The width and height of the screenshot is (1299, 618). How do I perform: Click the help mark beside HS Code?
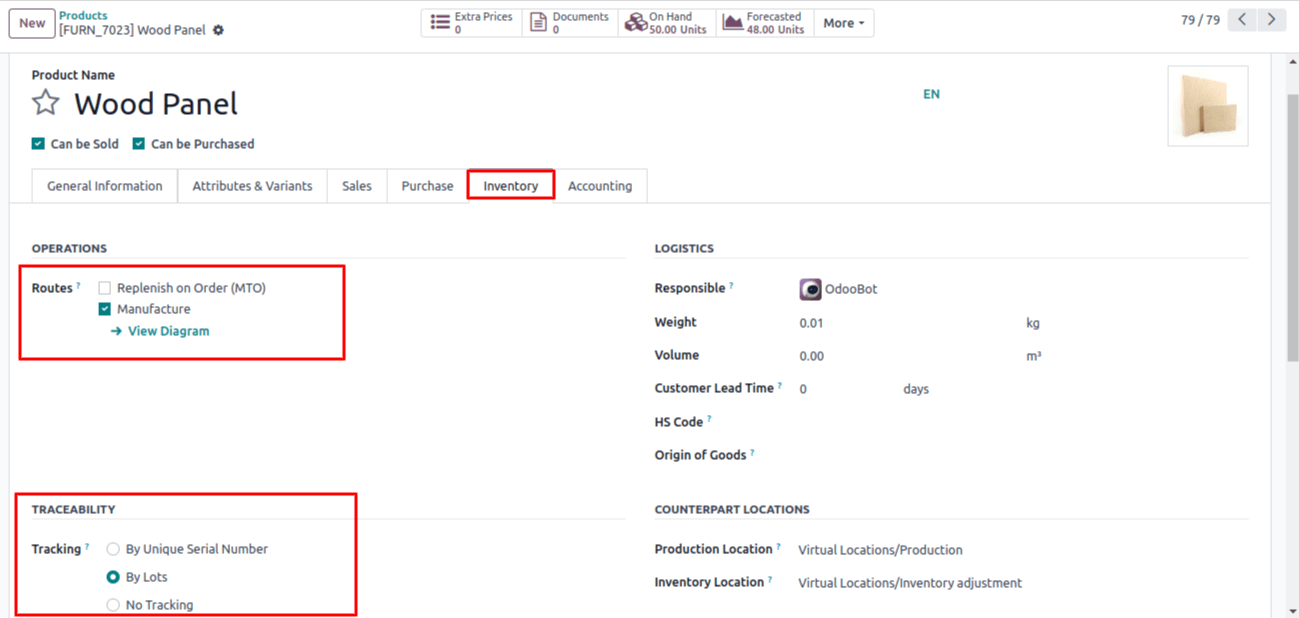(709, 420)
